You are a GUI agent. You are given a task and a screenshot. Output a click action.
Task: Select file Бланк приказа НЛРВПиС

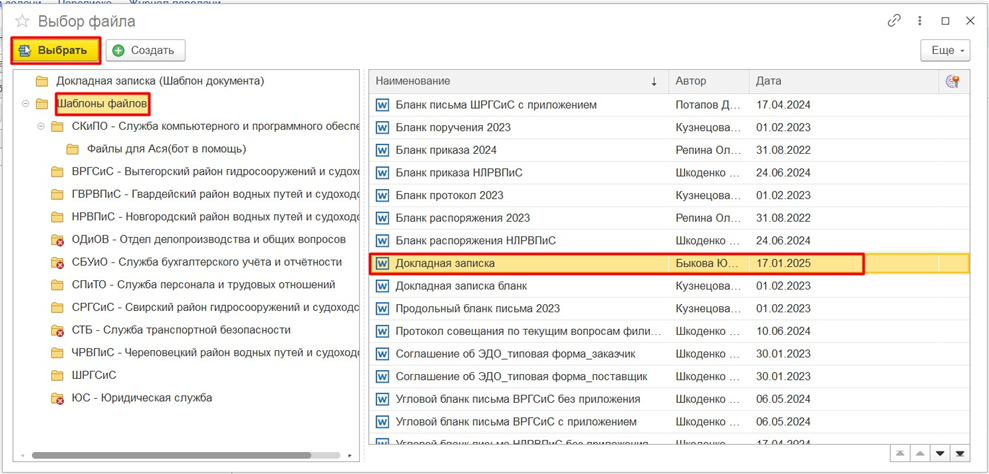pos(459,173)
